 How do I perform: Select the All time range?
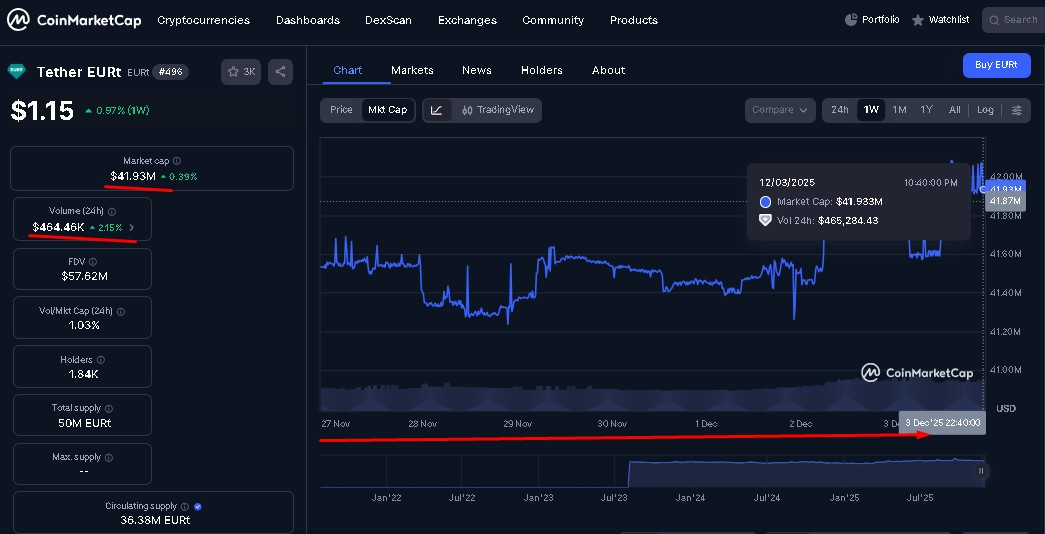tap(954, 110)
